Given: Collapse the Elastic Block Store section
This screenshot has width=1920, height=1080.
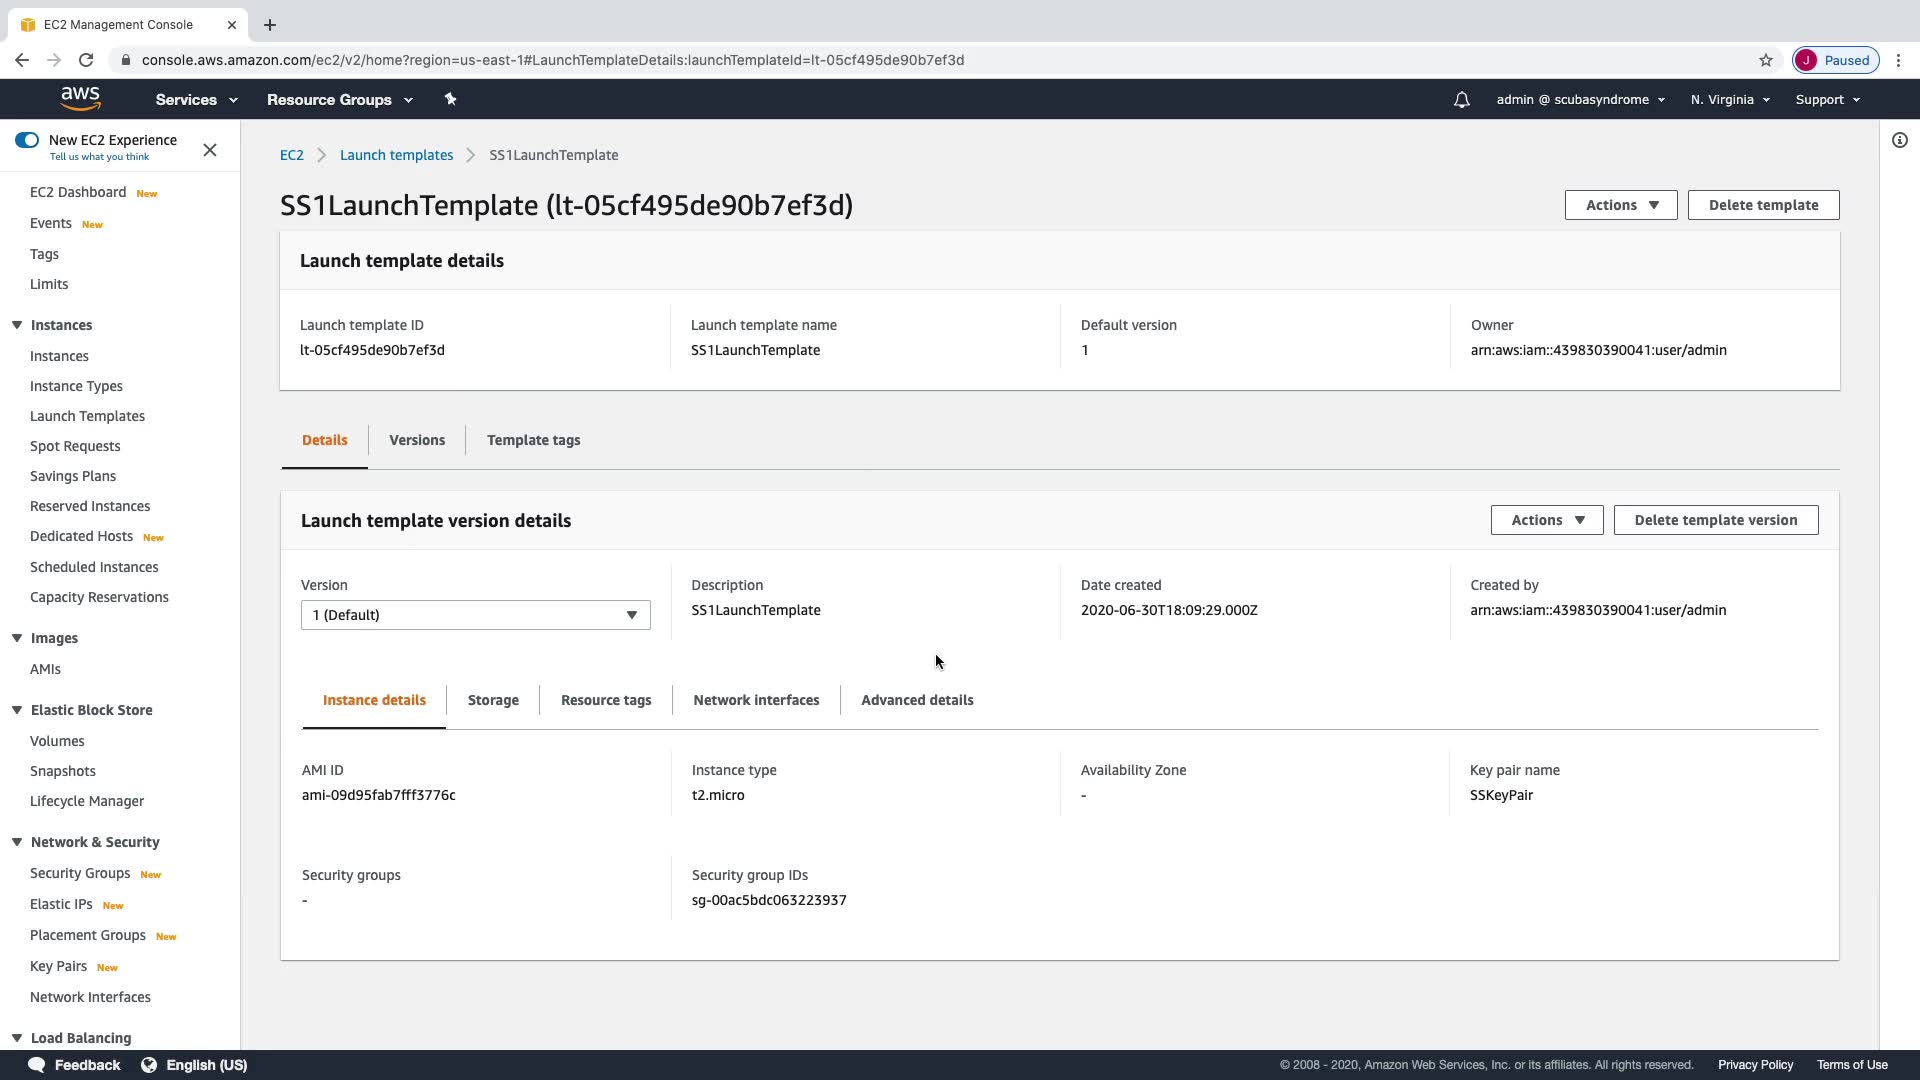Looking at the screenshot, I should pos(17,710).
